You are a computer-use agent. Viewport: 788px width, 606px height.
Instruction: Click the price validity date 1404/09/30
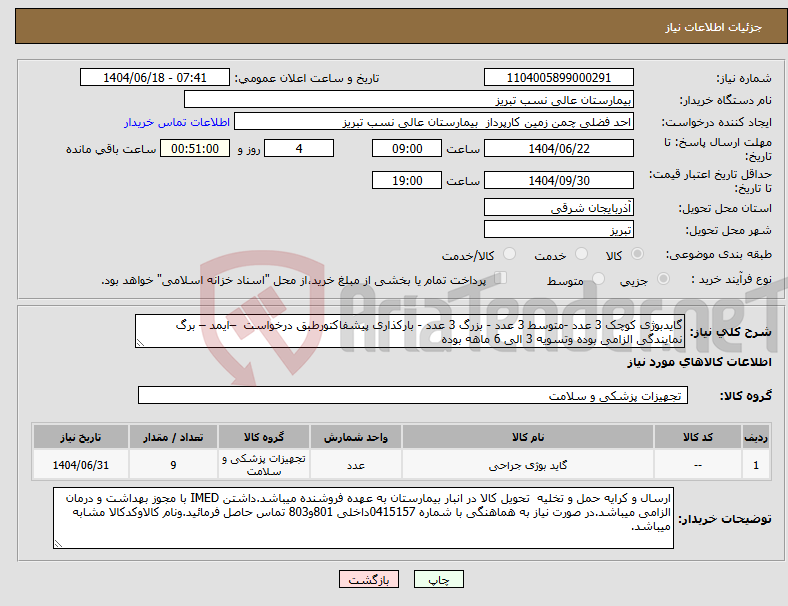point(558,180)
